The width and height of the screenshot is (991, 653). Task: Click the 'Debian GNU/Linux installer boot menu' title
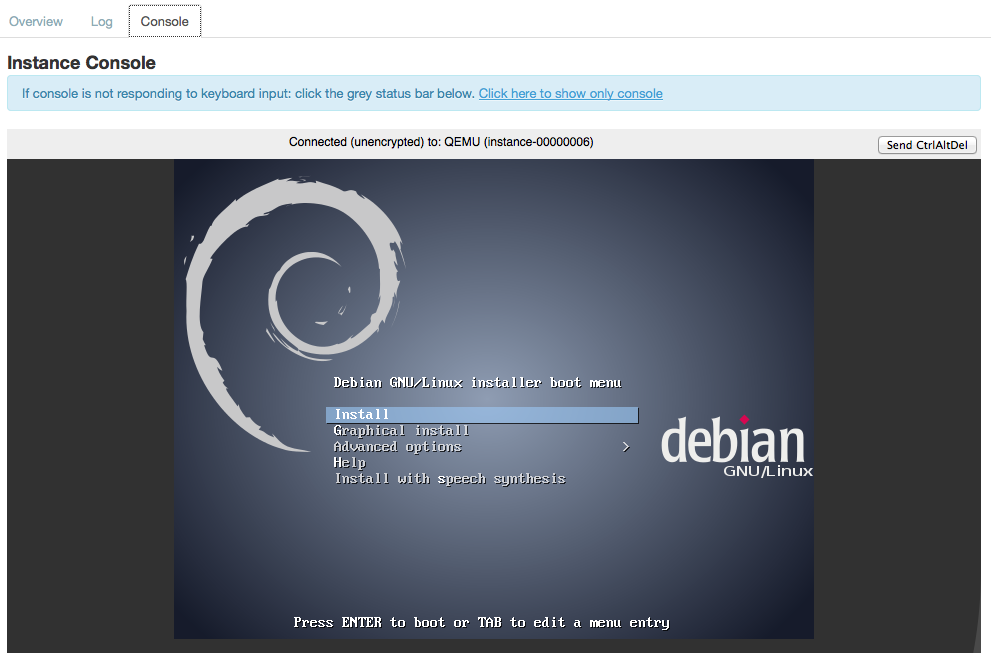point(477,382)
